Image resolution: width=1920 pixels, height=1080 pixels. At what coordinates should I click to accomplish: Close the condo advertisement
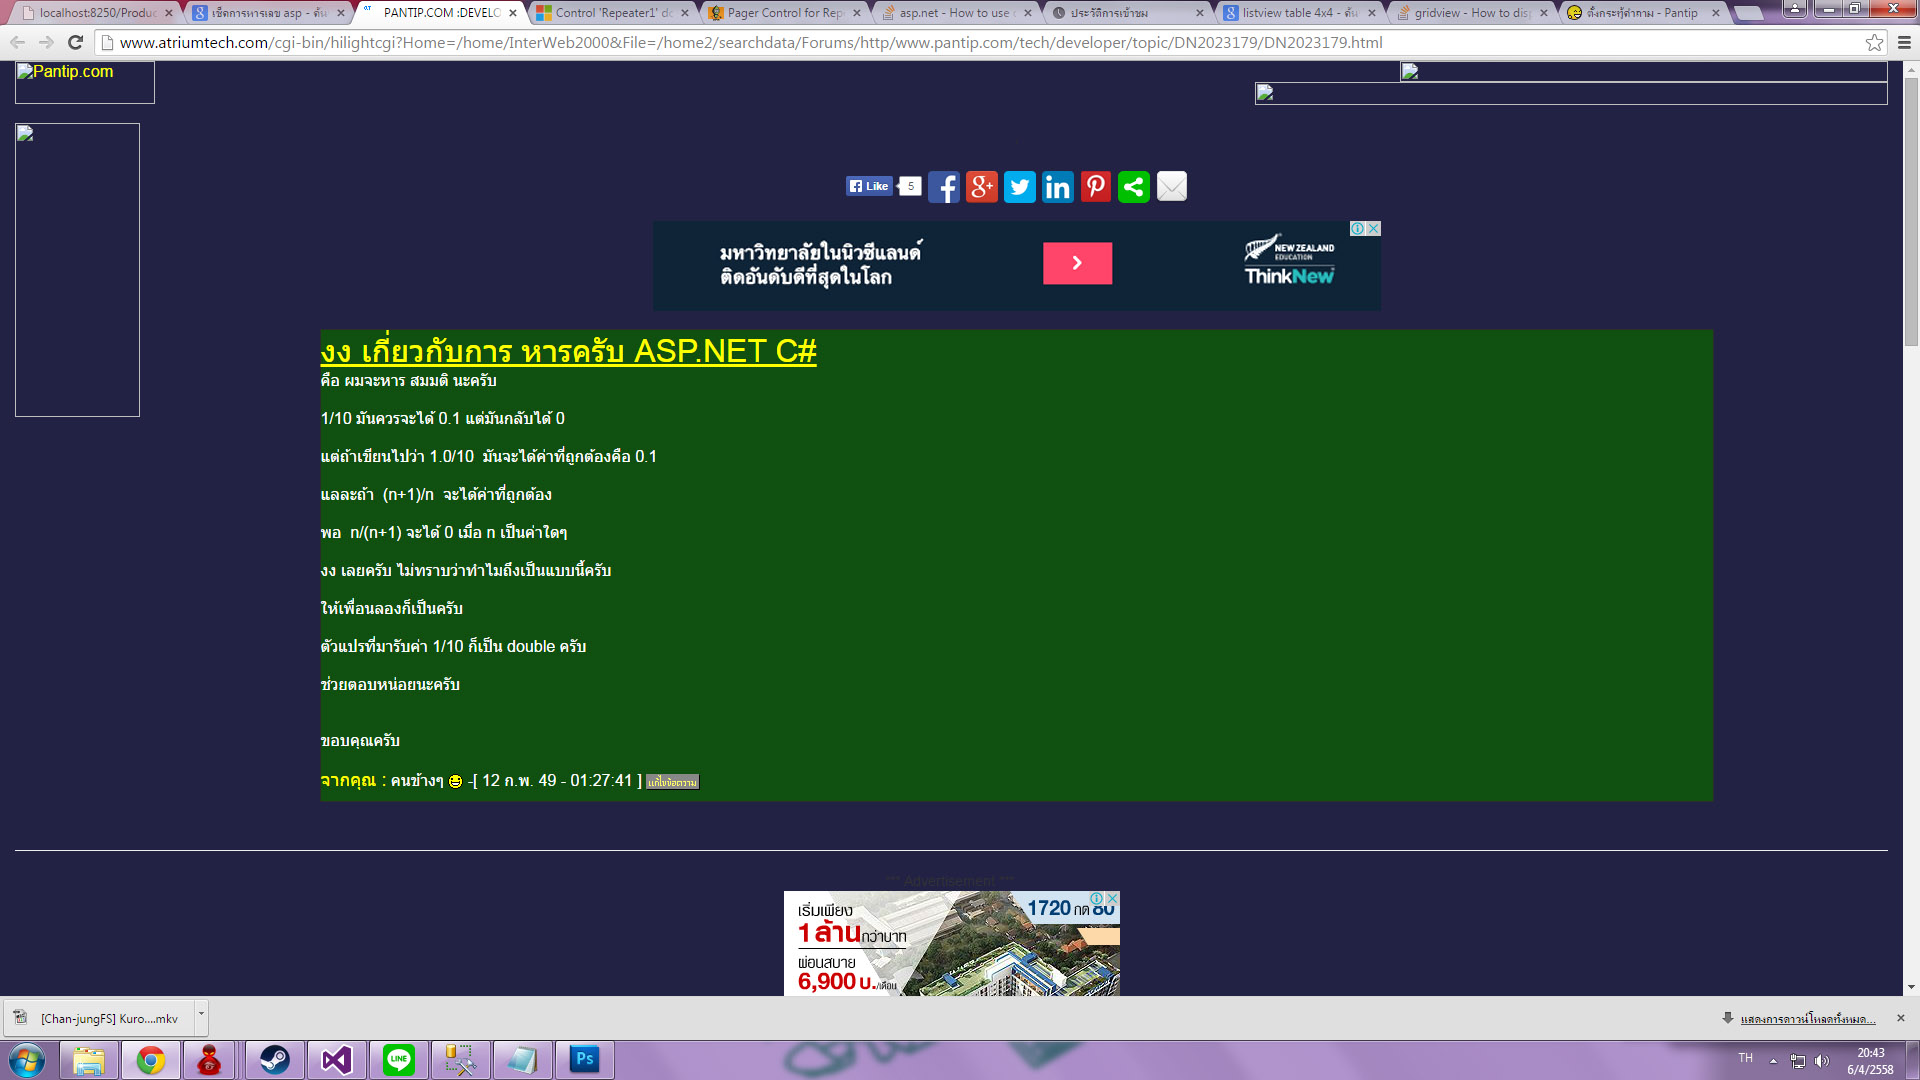pyautogui.click(x=1112, y=898)
